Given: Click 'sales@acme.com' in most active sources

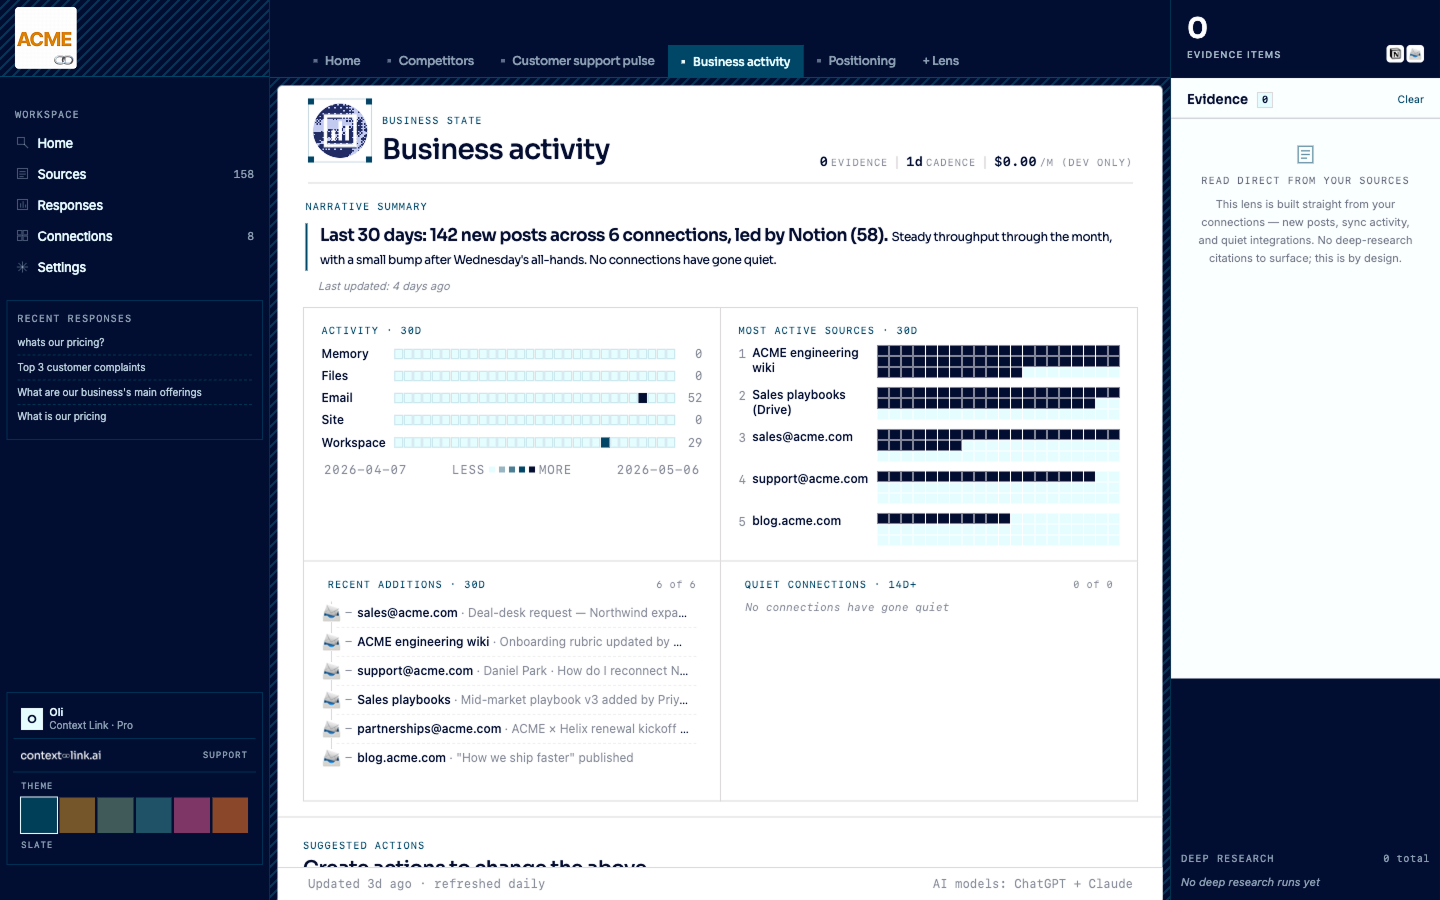Looking at the screenshot, I should 802,437.
